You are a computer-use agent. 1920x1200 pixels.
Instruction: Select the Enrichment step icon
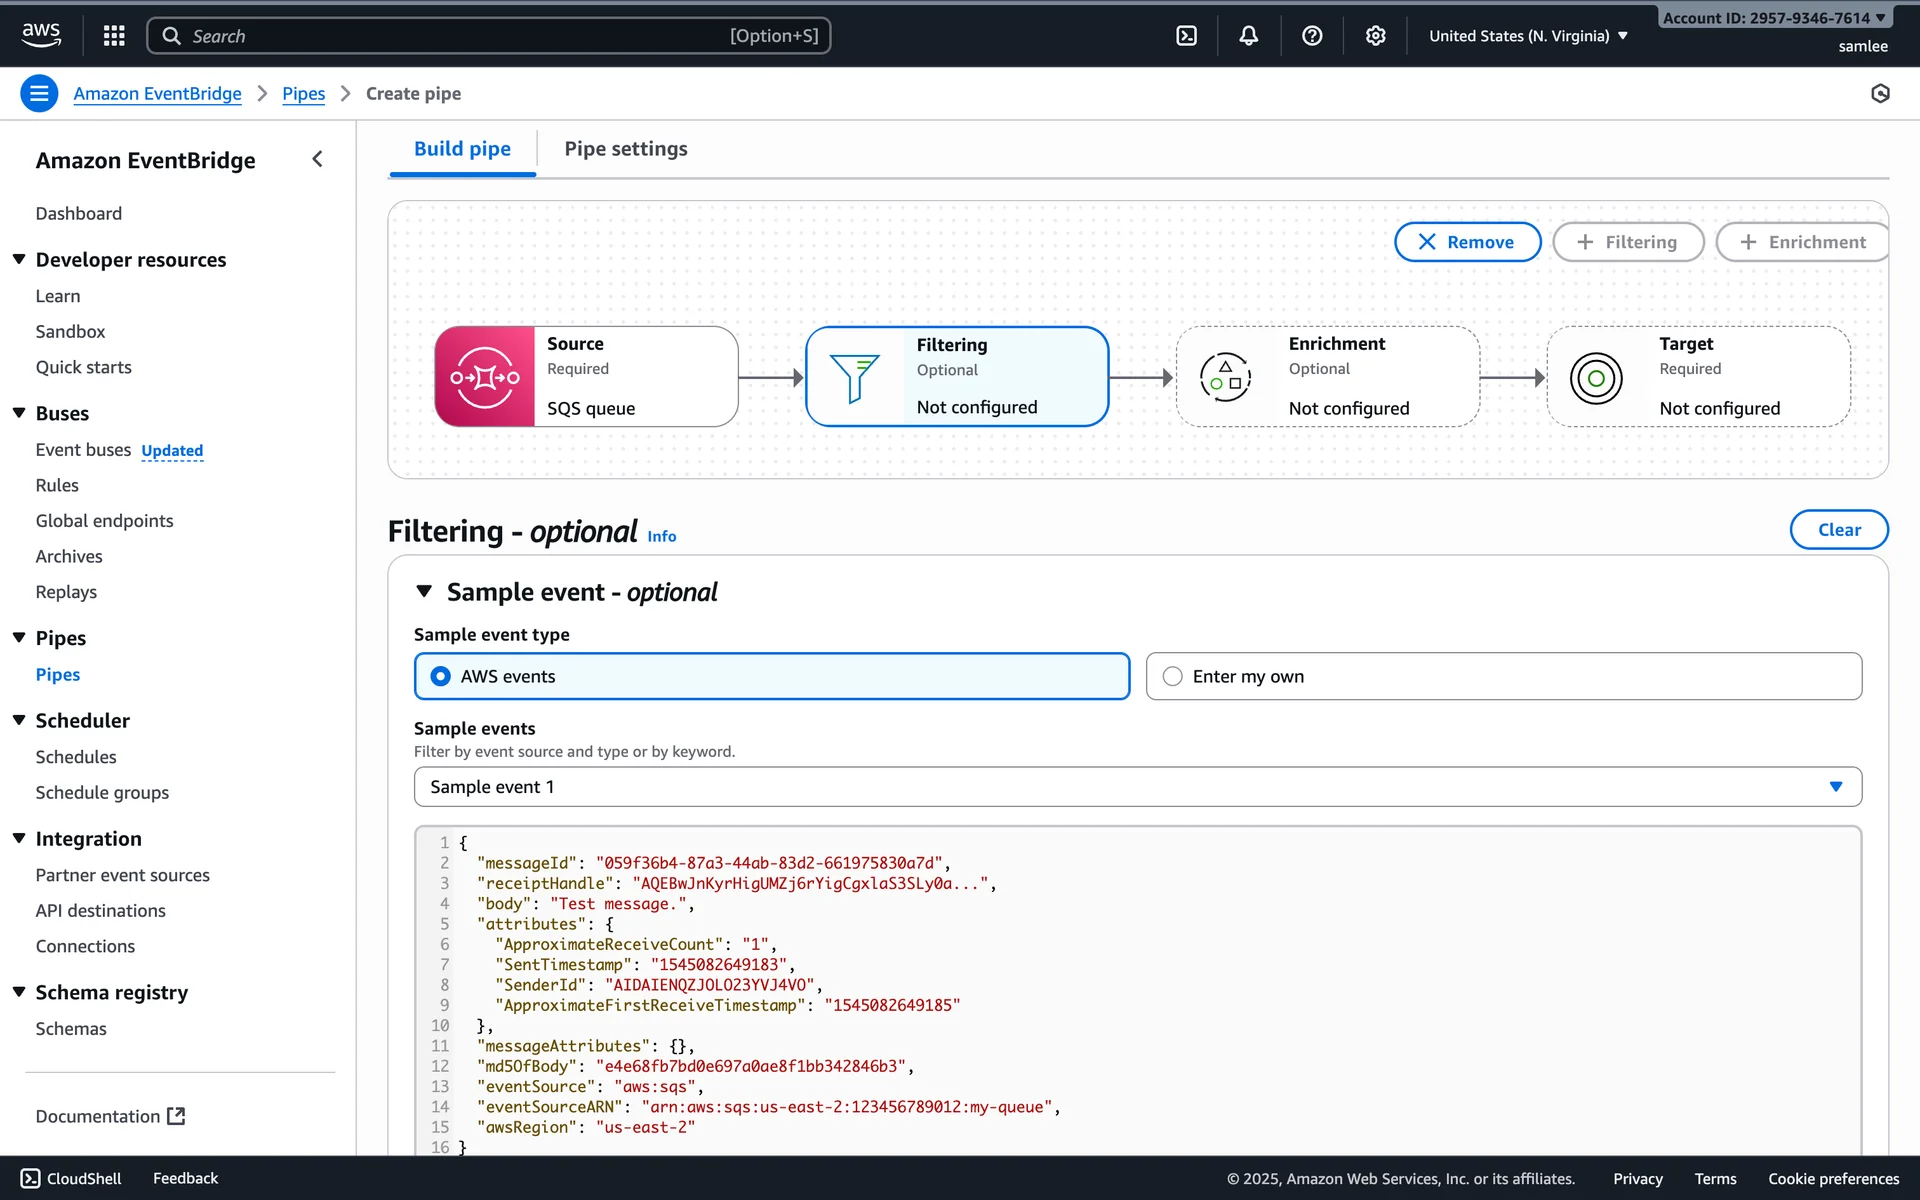[x=1225, y=377]
